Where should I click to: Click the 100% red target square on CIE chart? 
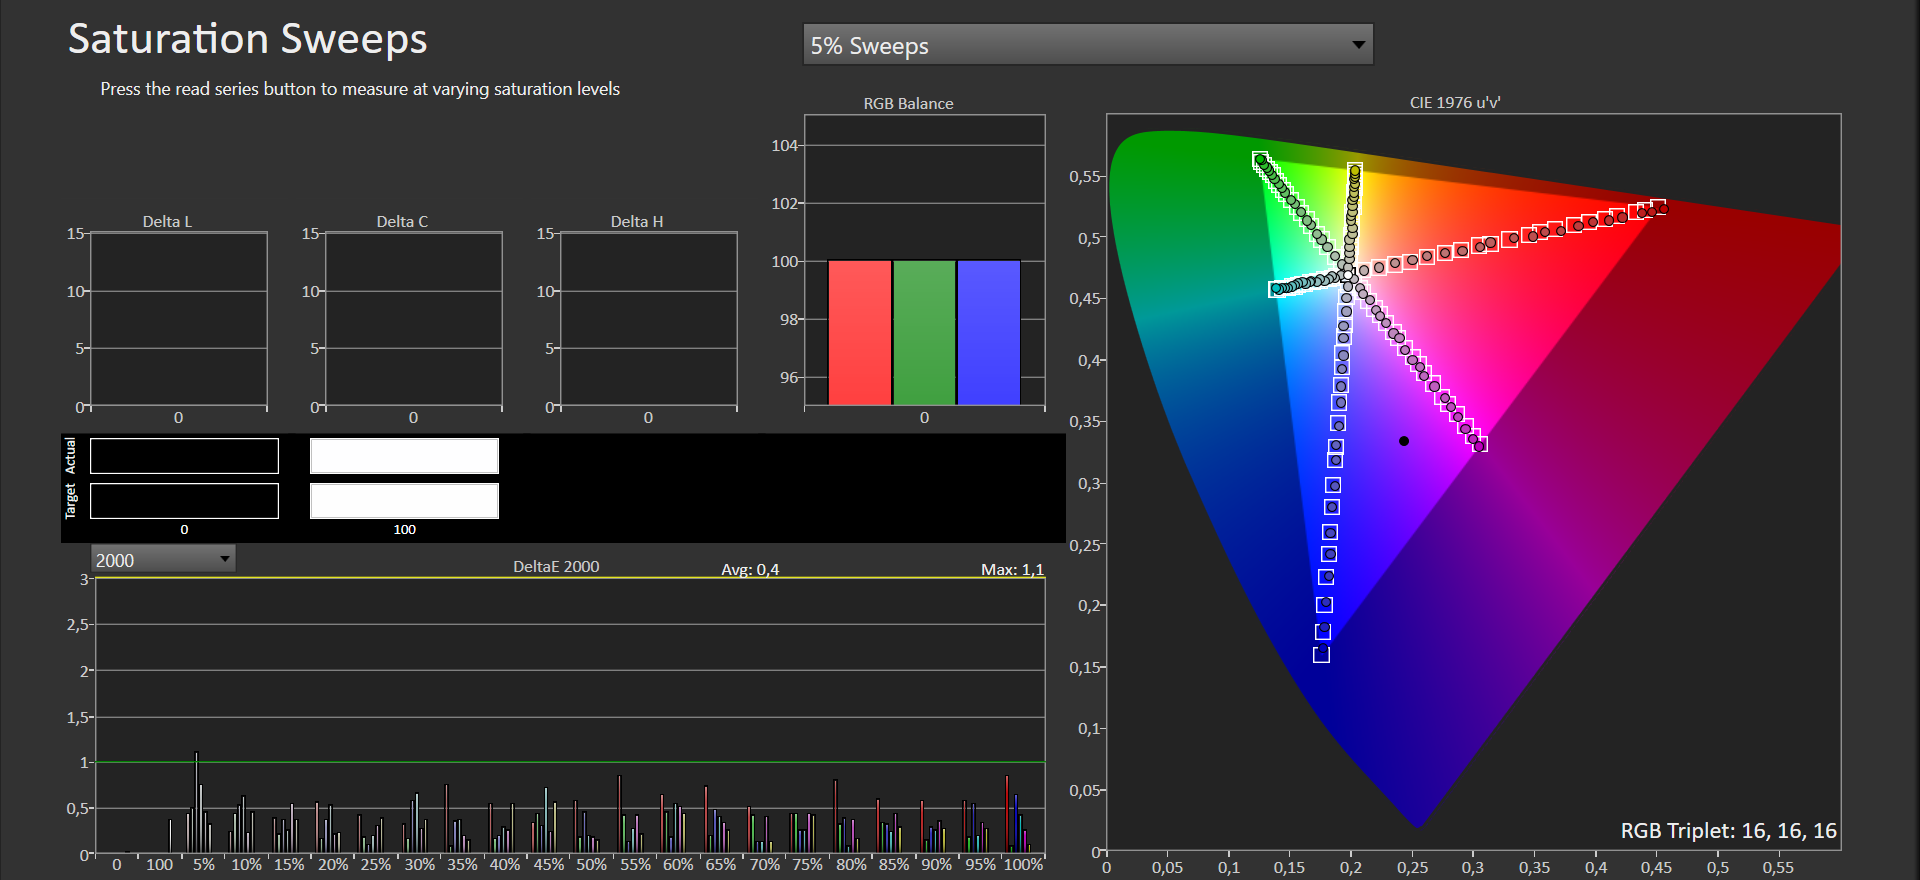tap(1658, 207)
